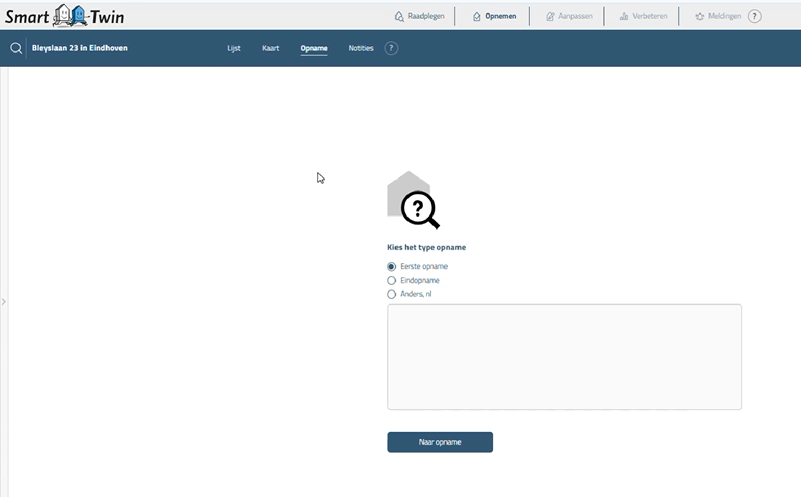Open the Meldingen section
Viewport: 801px width, 497px height.
pyautogui.click(x=719, y=16)
